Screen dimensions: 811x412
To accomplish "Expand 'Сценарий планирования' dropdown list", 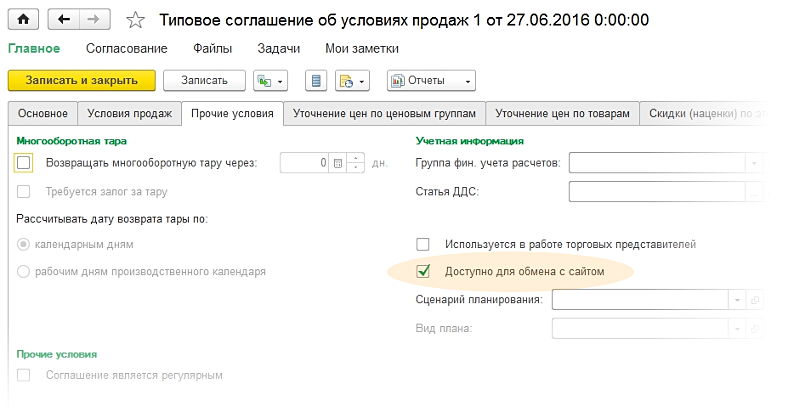I will click(x=737, y=299).
